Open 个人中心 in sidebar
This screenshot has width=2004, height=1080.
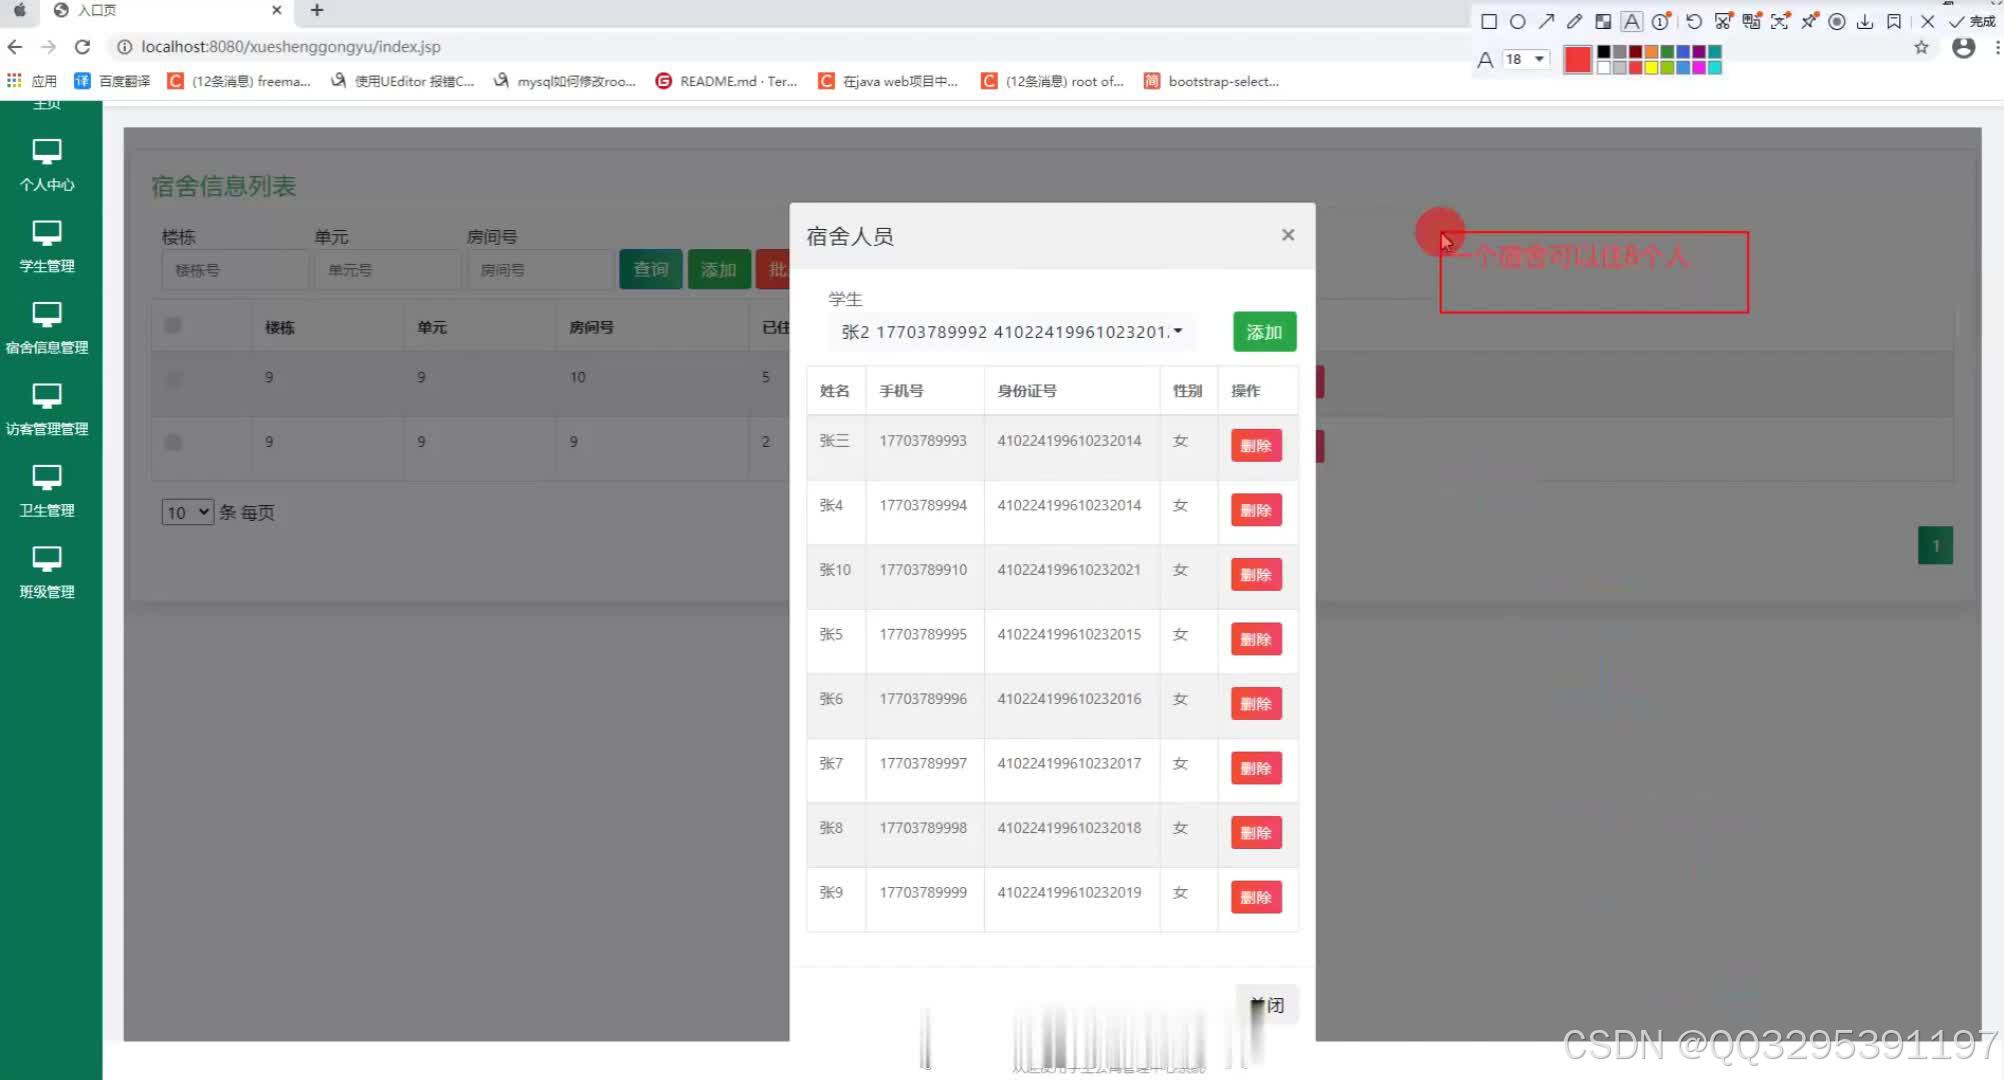coord(47,165)
